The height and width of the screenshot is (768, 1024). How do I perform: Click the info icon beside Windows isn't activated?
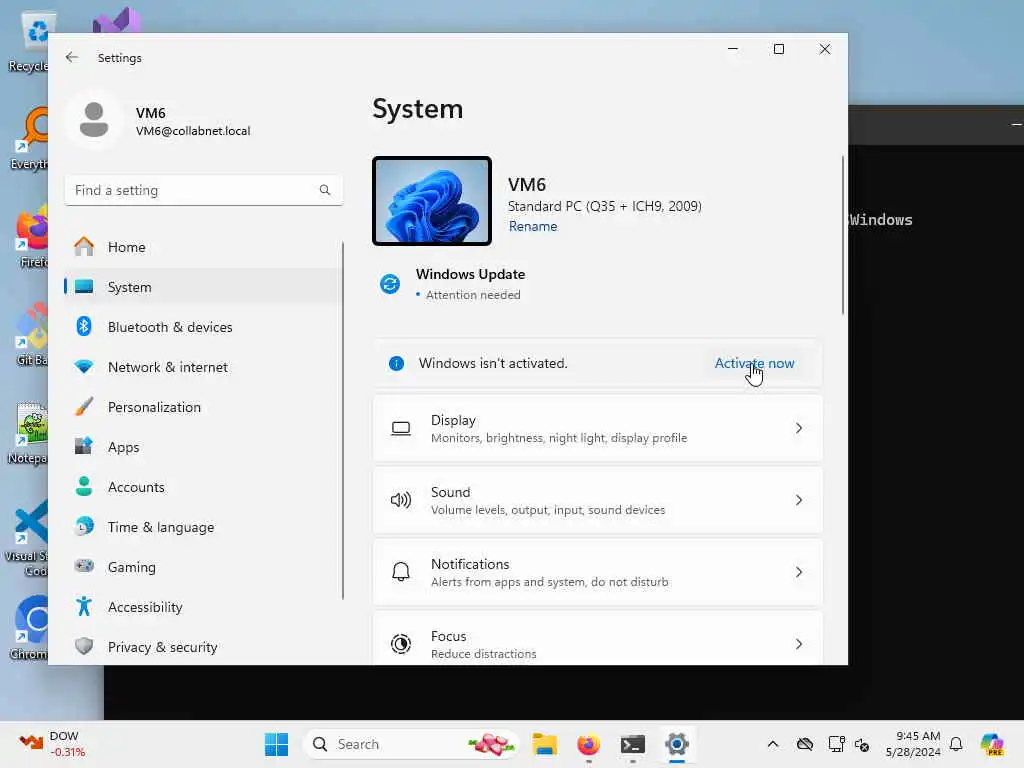tap(396, 364)
